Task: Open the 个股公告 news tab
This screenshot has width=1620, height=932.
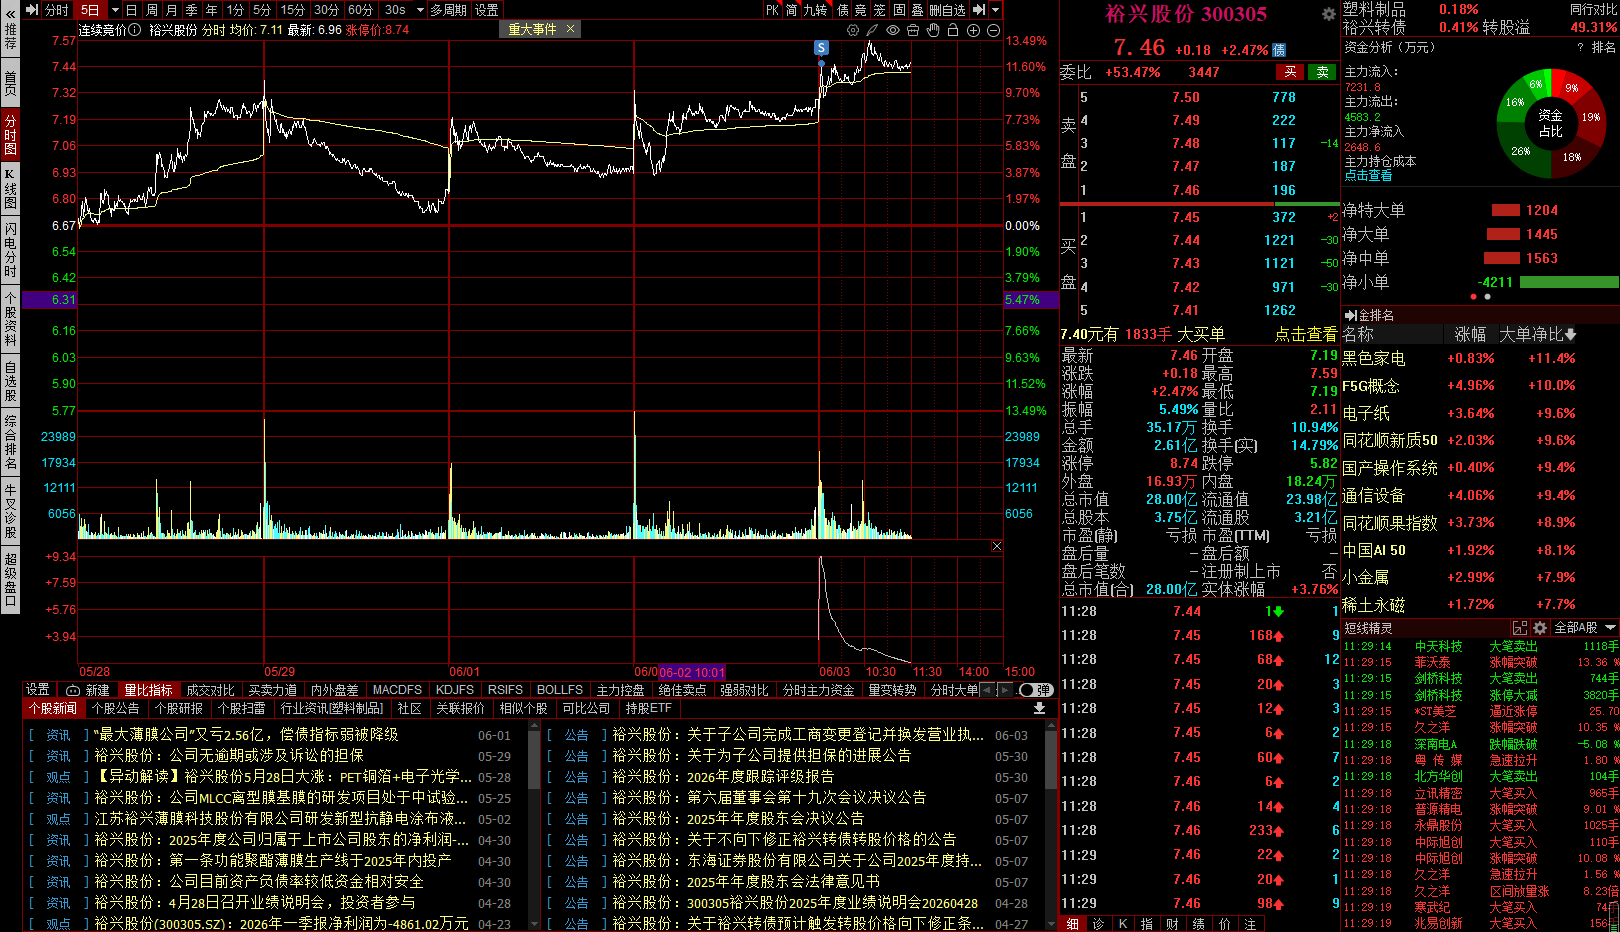Action: click(115, 708)
